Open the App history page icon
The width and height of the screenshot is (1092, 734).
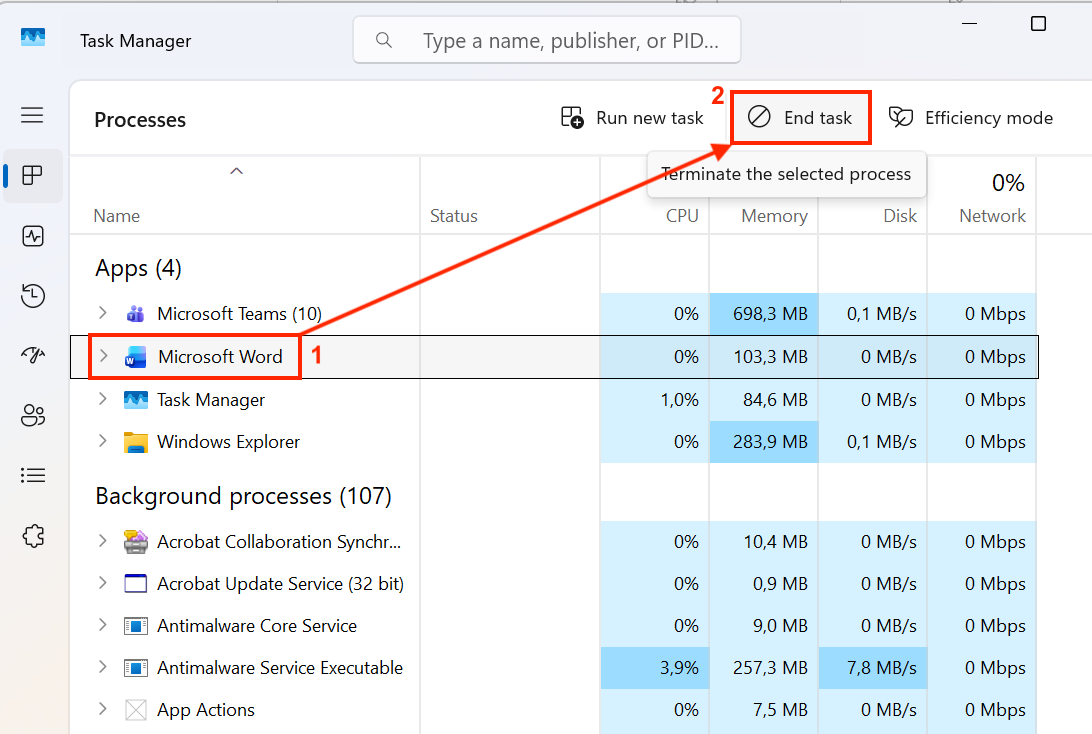pos(32,296)
